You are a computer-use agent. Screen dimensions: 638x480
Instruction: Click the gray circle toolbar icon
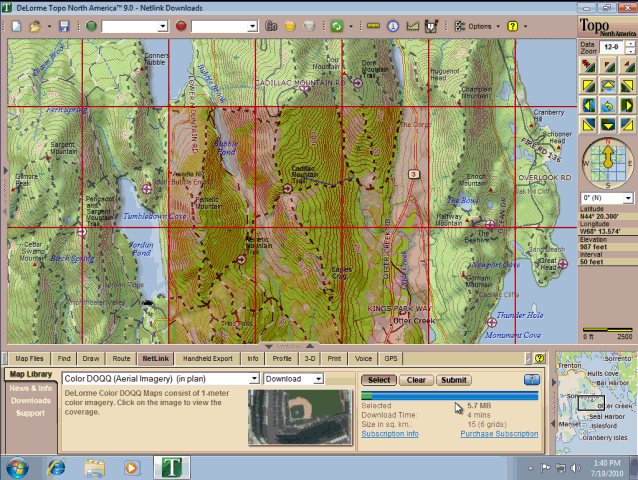(309, 26)
